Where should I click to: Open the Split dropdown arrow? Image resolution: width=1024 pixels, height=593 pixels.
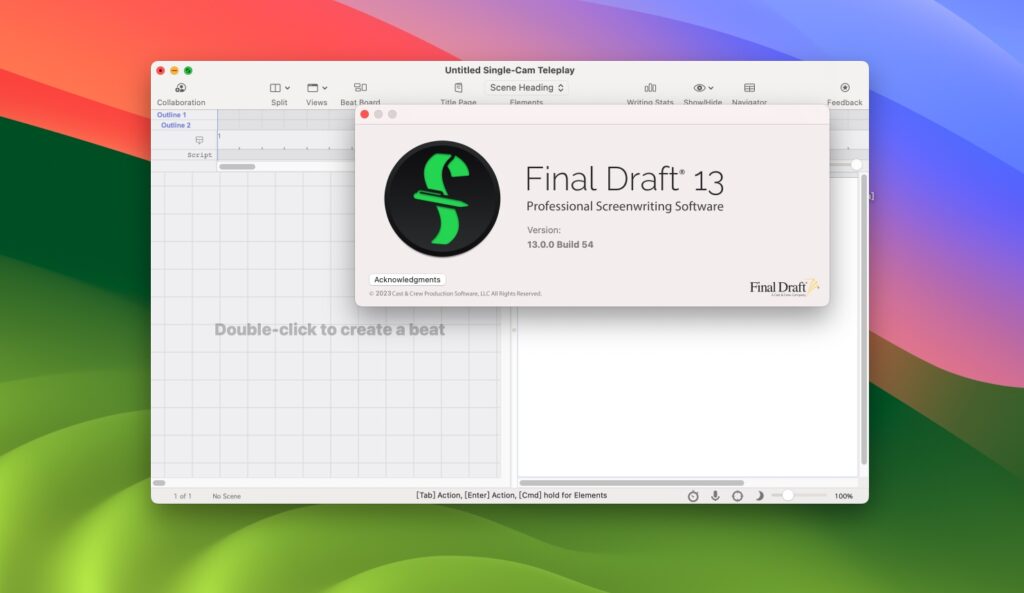pos(290,87)
